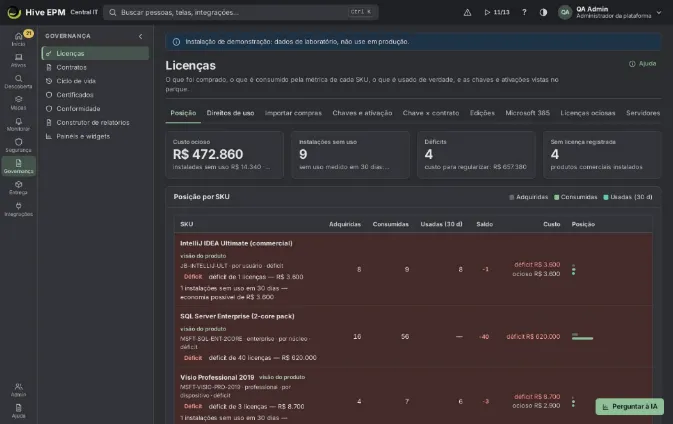Click the Sem licença registrada card
Image resolution: width=673 pixels, height=424 pixels.
[x=602, y=155]
